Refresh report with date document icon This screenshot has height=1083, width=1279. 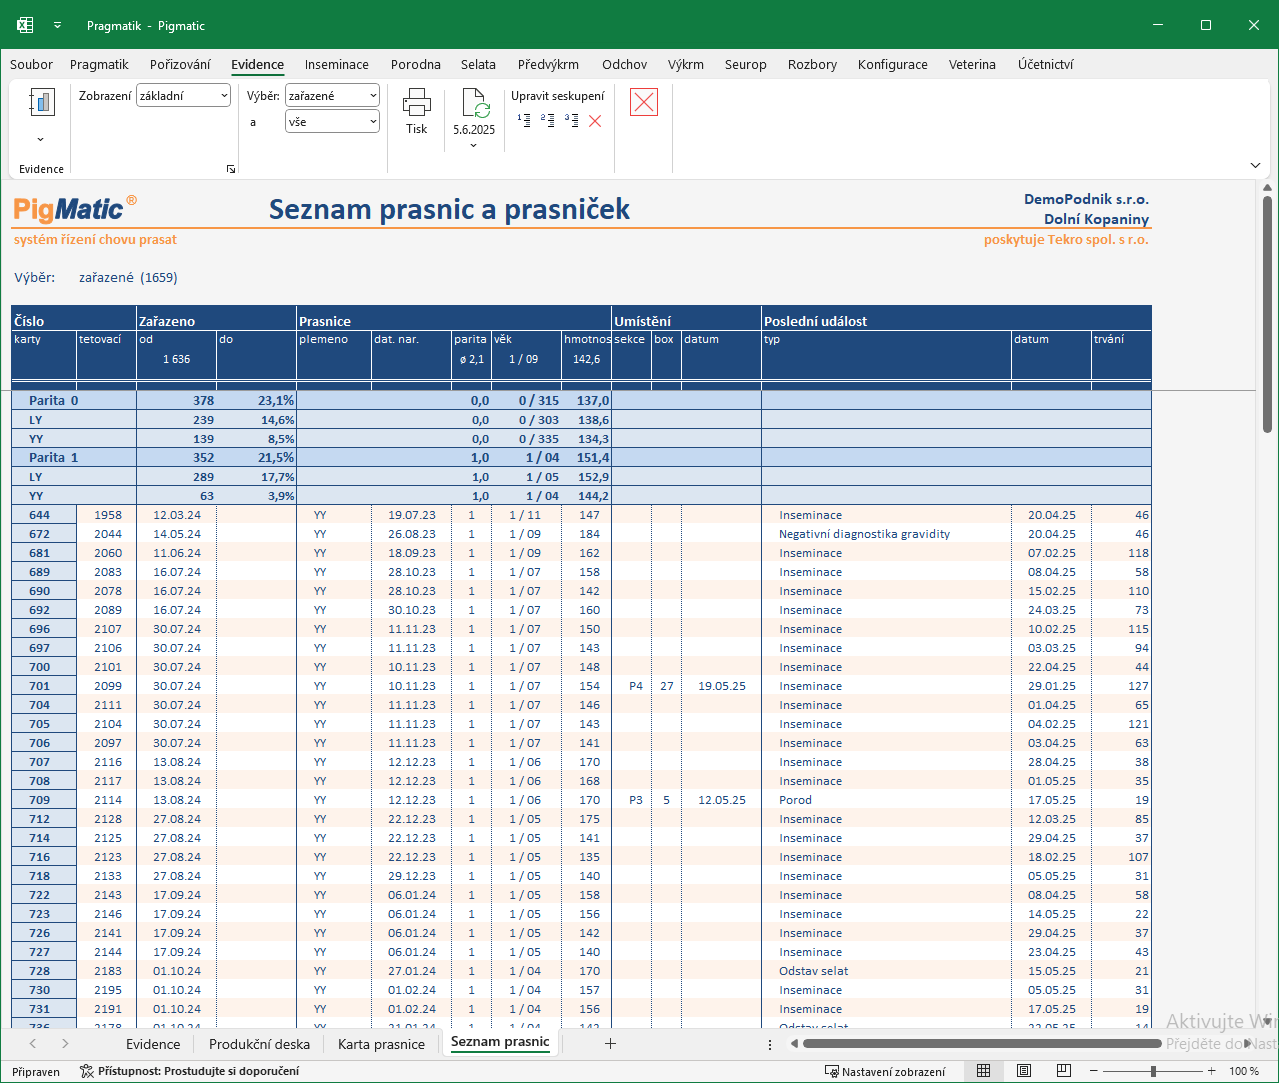coord(474,104)
